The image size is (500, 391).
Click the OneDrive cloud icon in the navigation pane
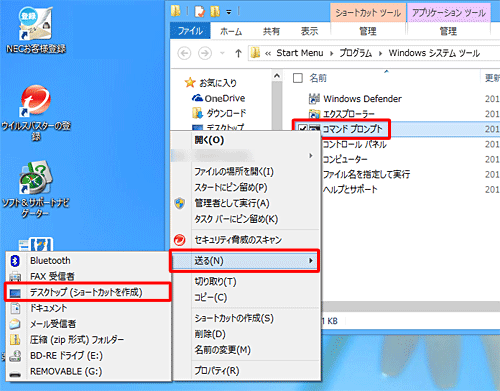point(197,98)
